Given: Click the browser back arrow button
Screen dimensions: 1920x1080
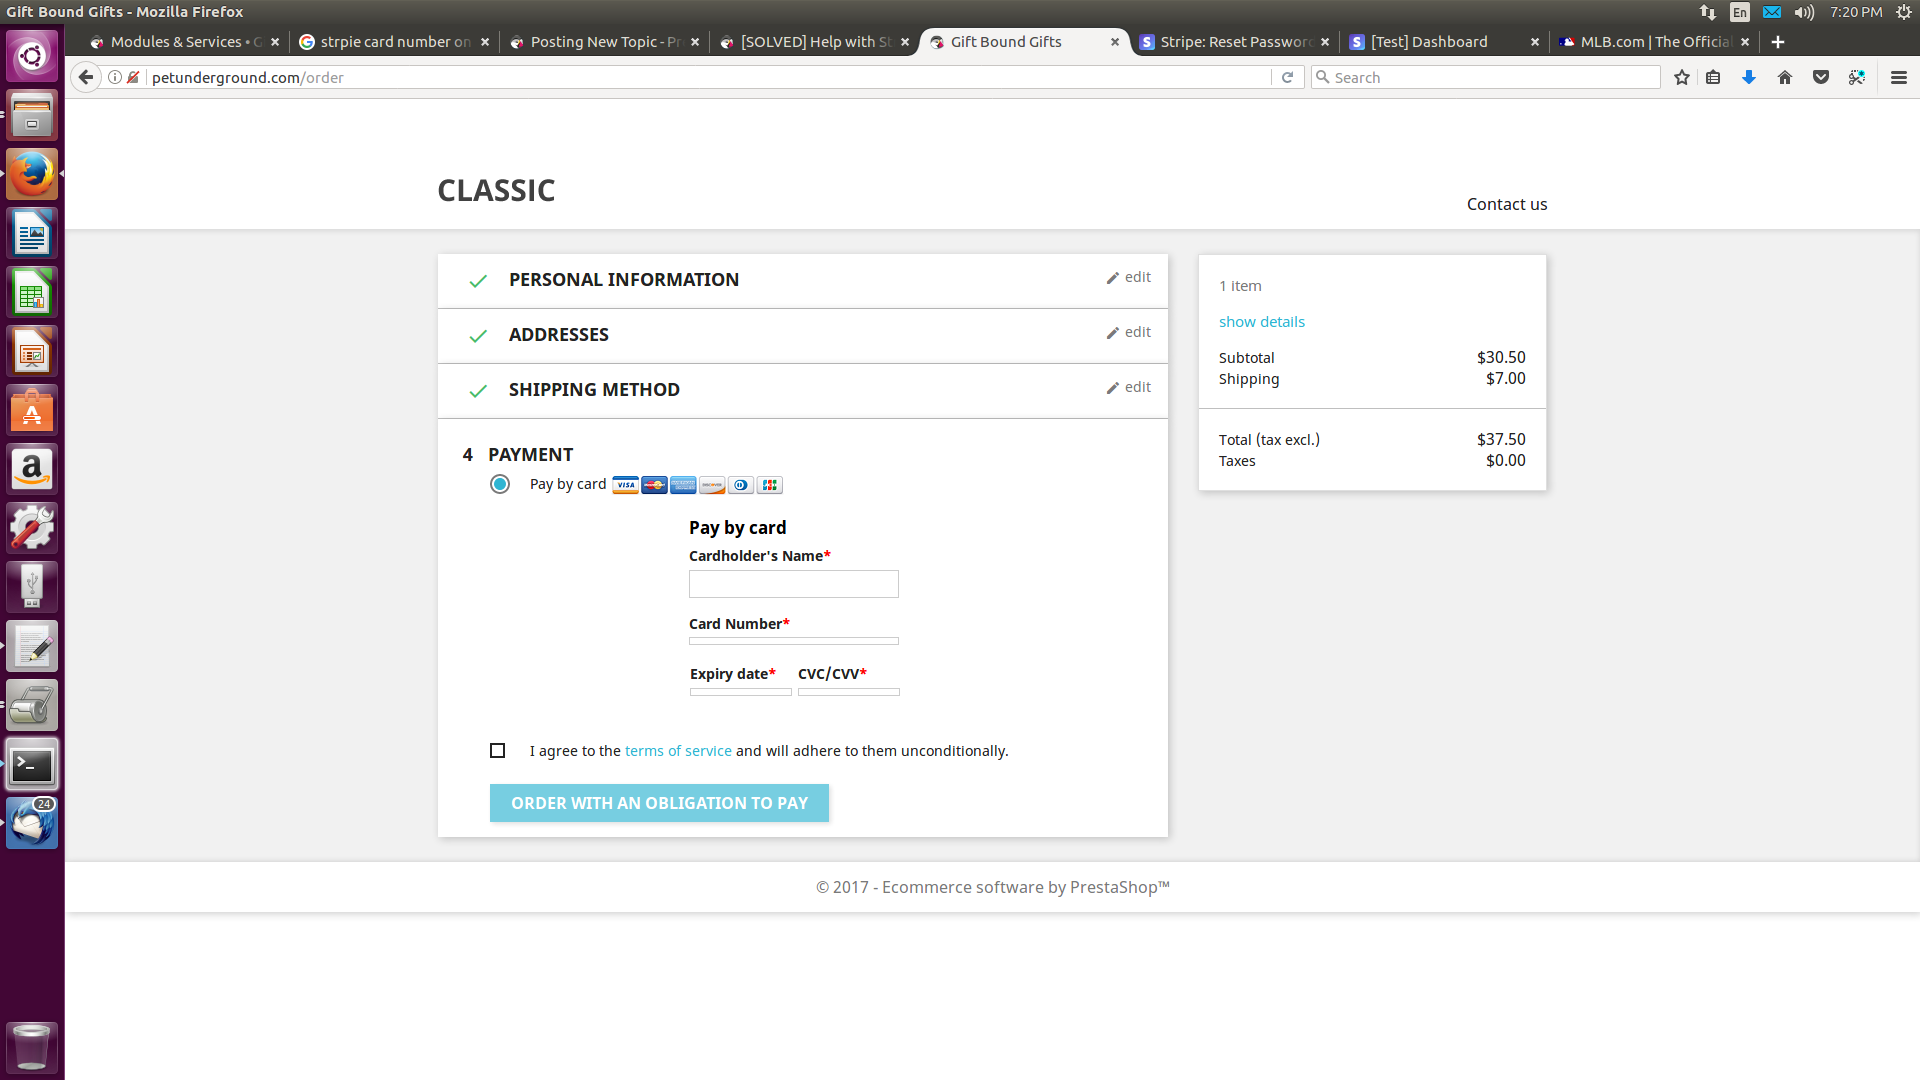Looking at the screenshot, I should [86, 77].
